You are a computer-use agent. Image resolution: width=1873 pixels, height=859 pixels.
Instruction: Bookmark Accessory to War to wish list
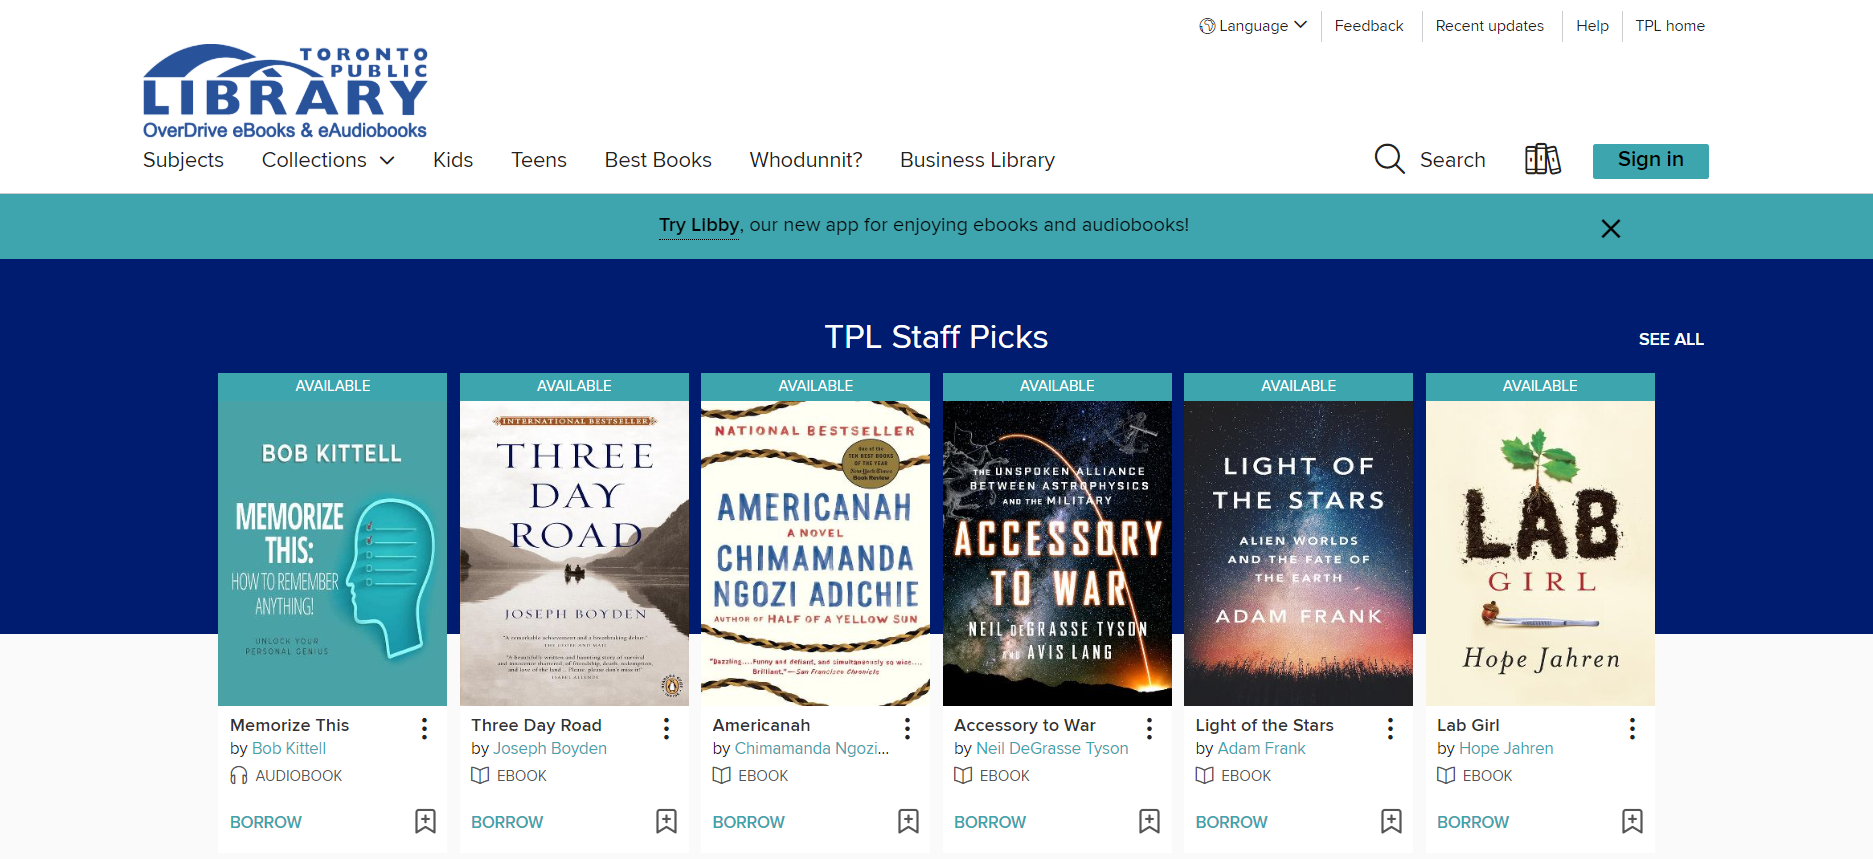(1149, 821)
